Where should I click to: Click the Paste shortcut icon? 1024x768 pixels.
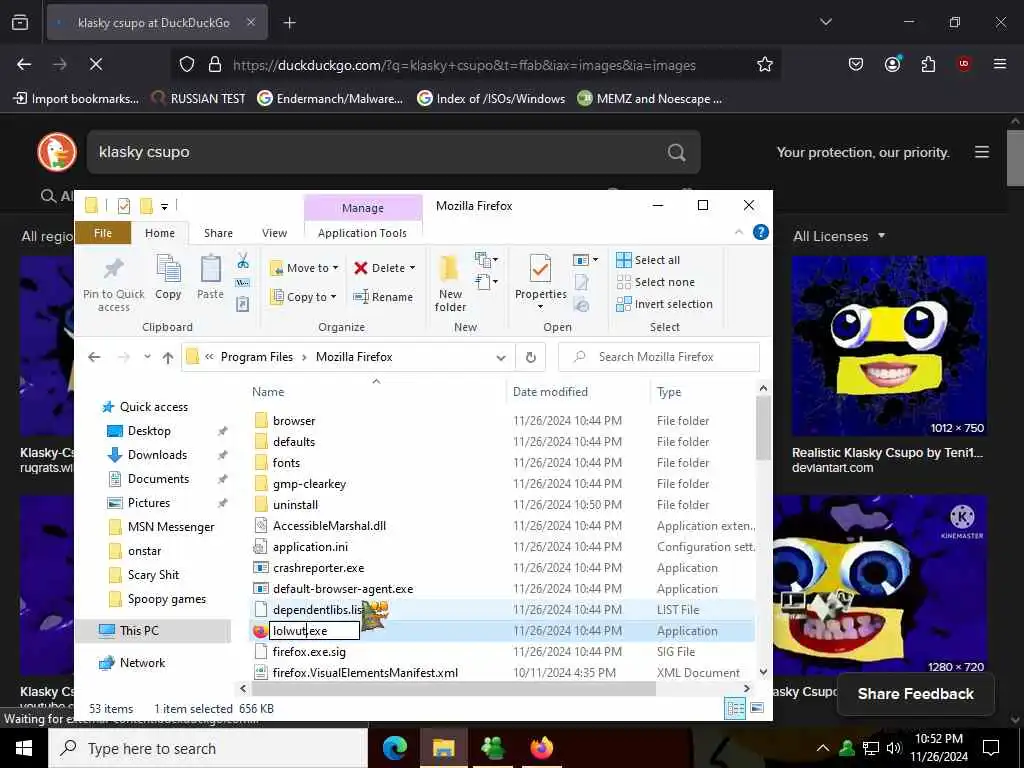click(243, 304)
